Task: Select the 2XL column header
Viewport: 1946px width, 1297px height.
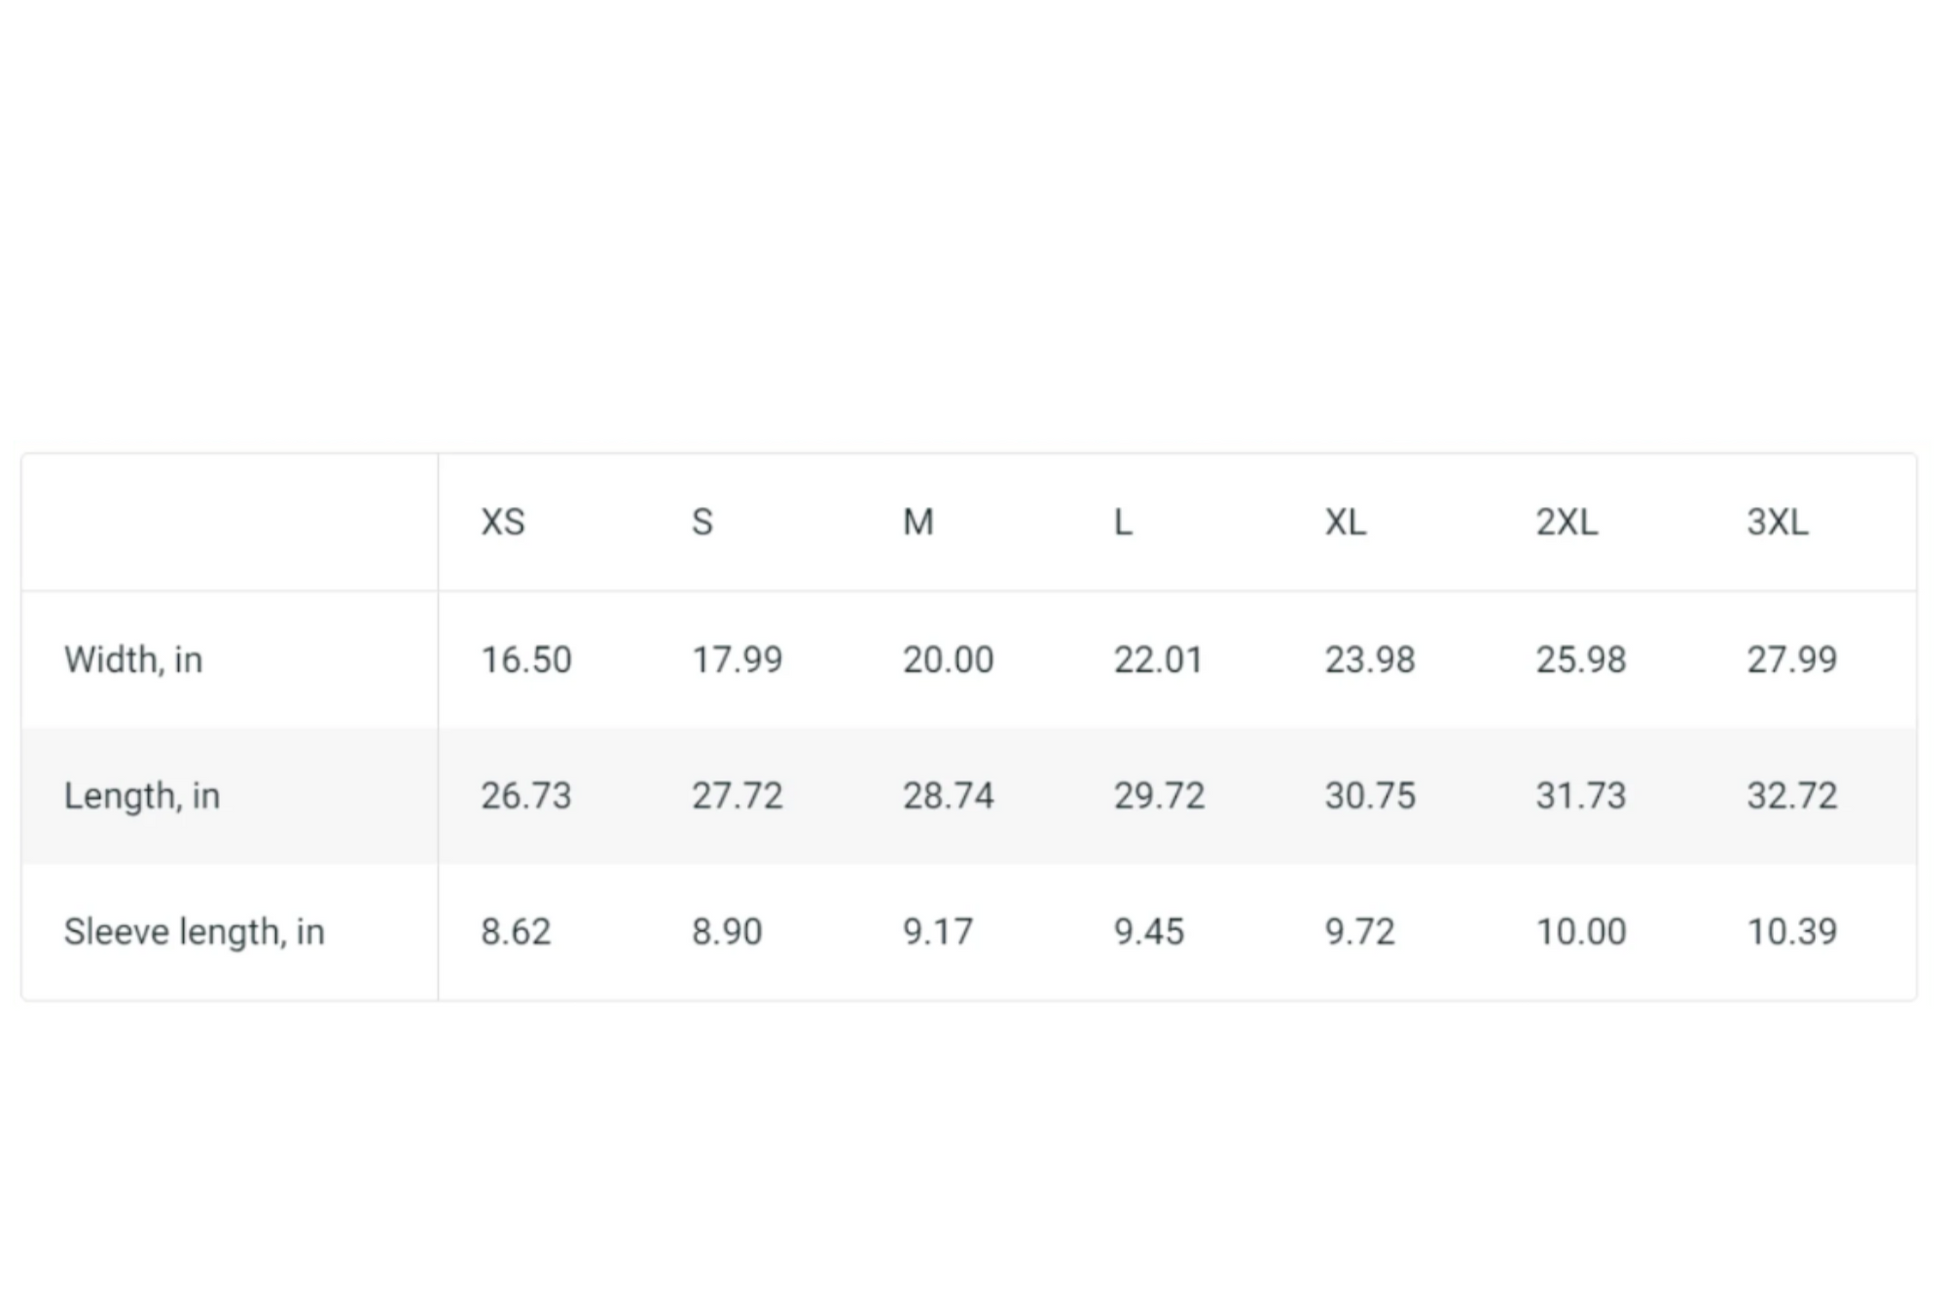Action: [x=1566, y=522]
